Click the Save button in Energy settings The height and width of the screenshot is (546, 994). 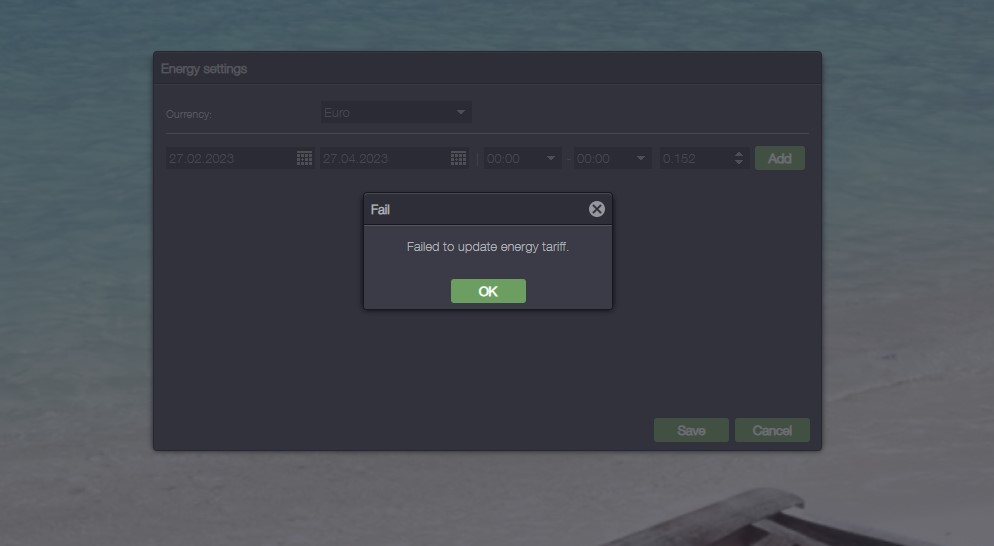click(x=691, y=430)
